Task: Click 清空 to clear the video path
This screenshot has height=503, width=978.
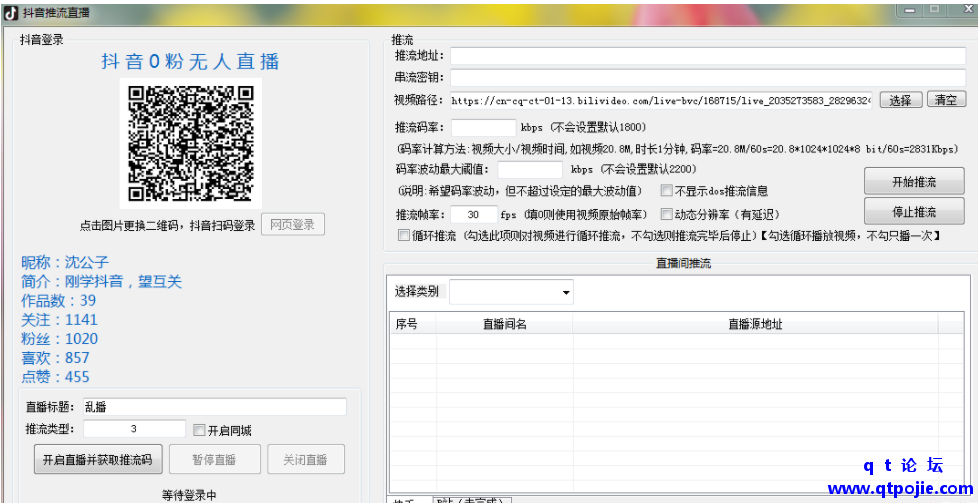Action: click(946, 100)
